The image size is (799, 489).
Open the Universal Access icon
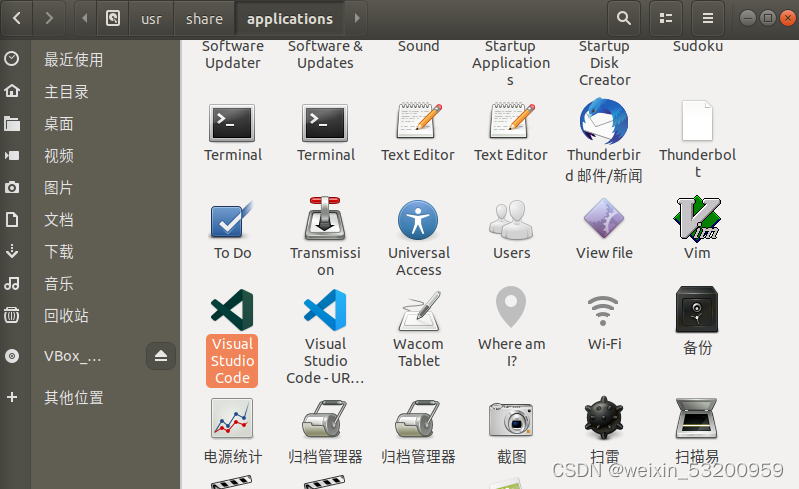pyautogui.click(x=418, y=220)
